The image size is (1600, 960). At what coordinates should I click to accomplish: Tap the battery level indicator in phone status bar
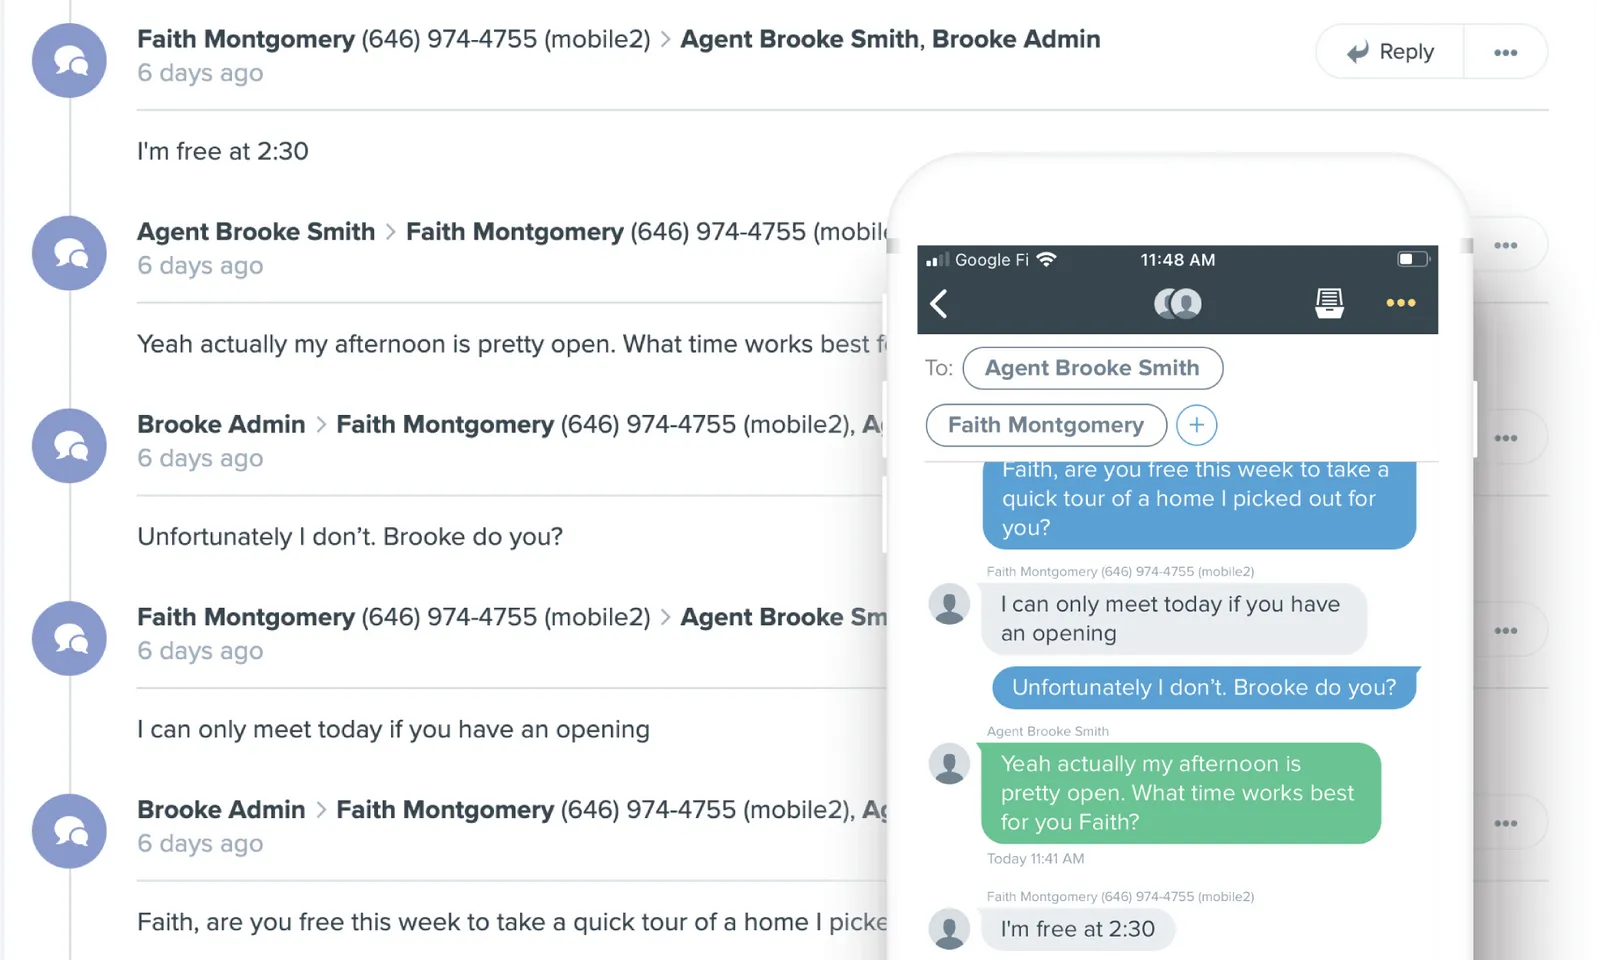[1412, 259]
